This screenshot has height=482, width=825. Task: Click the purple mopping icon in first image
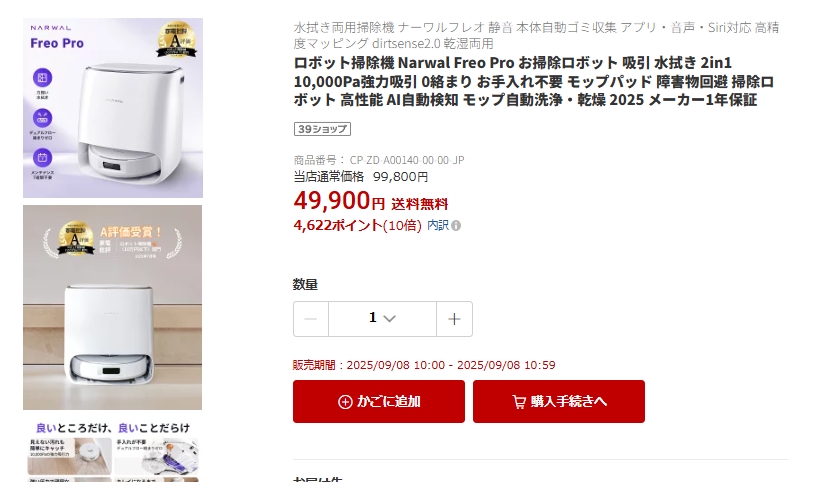[x=43, y=78]
